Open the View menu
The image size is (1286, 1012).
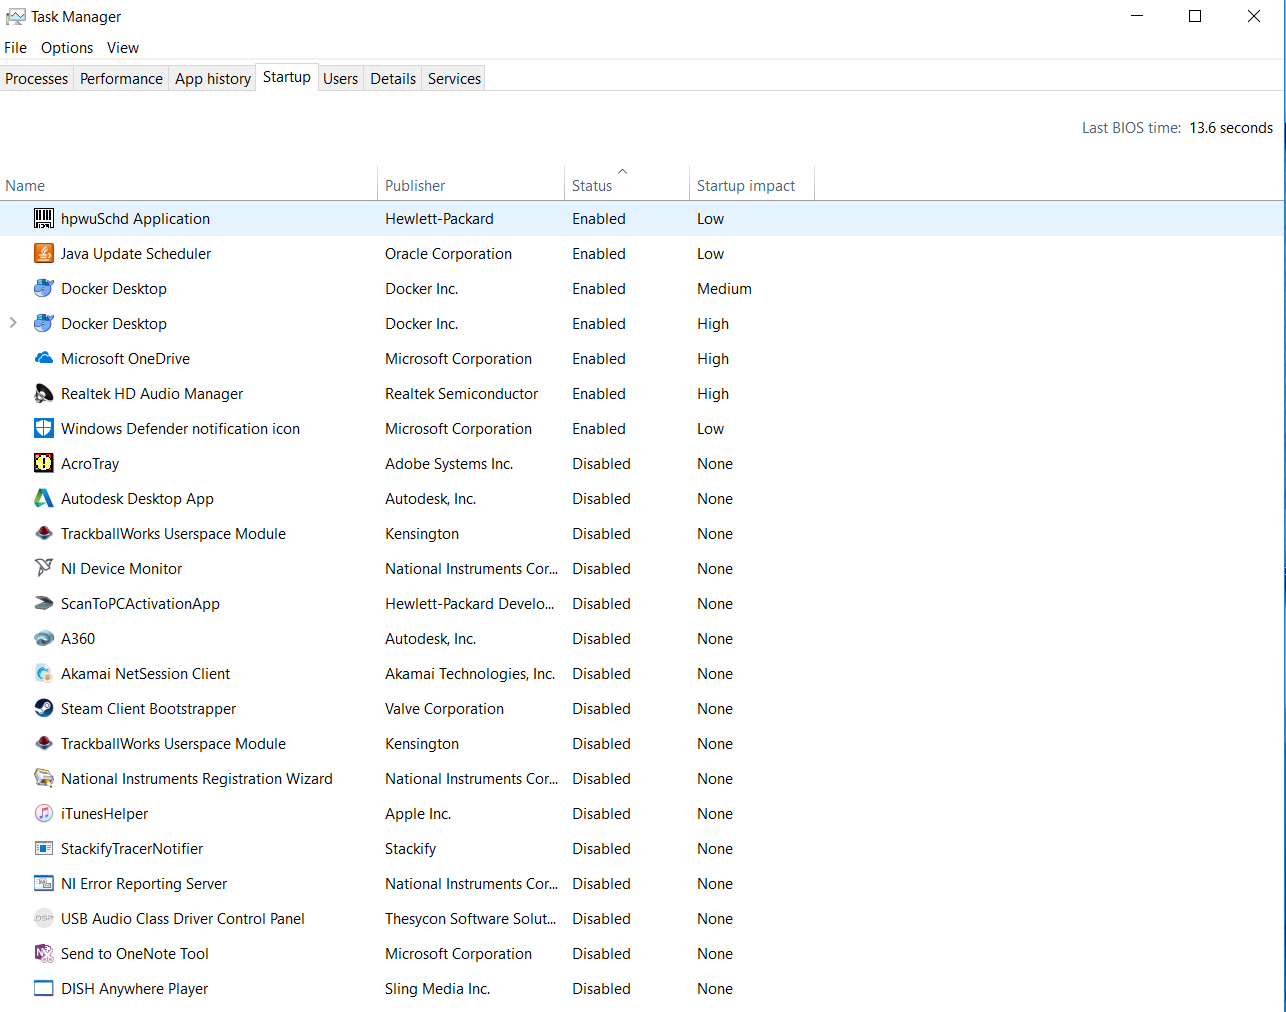coord(123,48)
